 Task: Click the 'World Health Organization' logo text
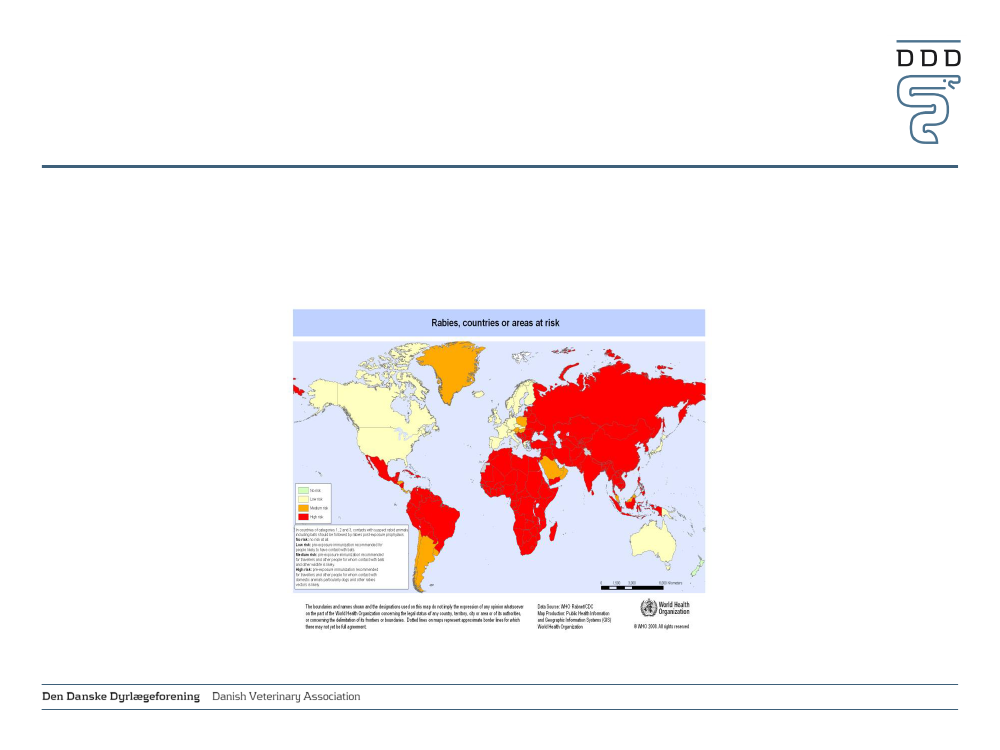(x=674, y=608)
